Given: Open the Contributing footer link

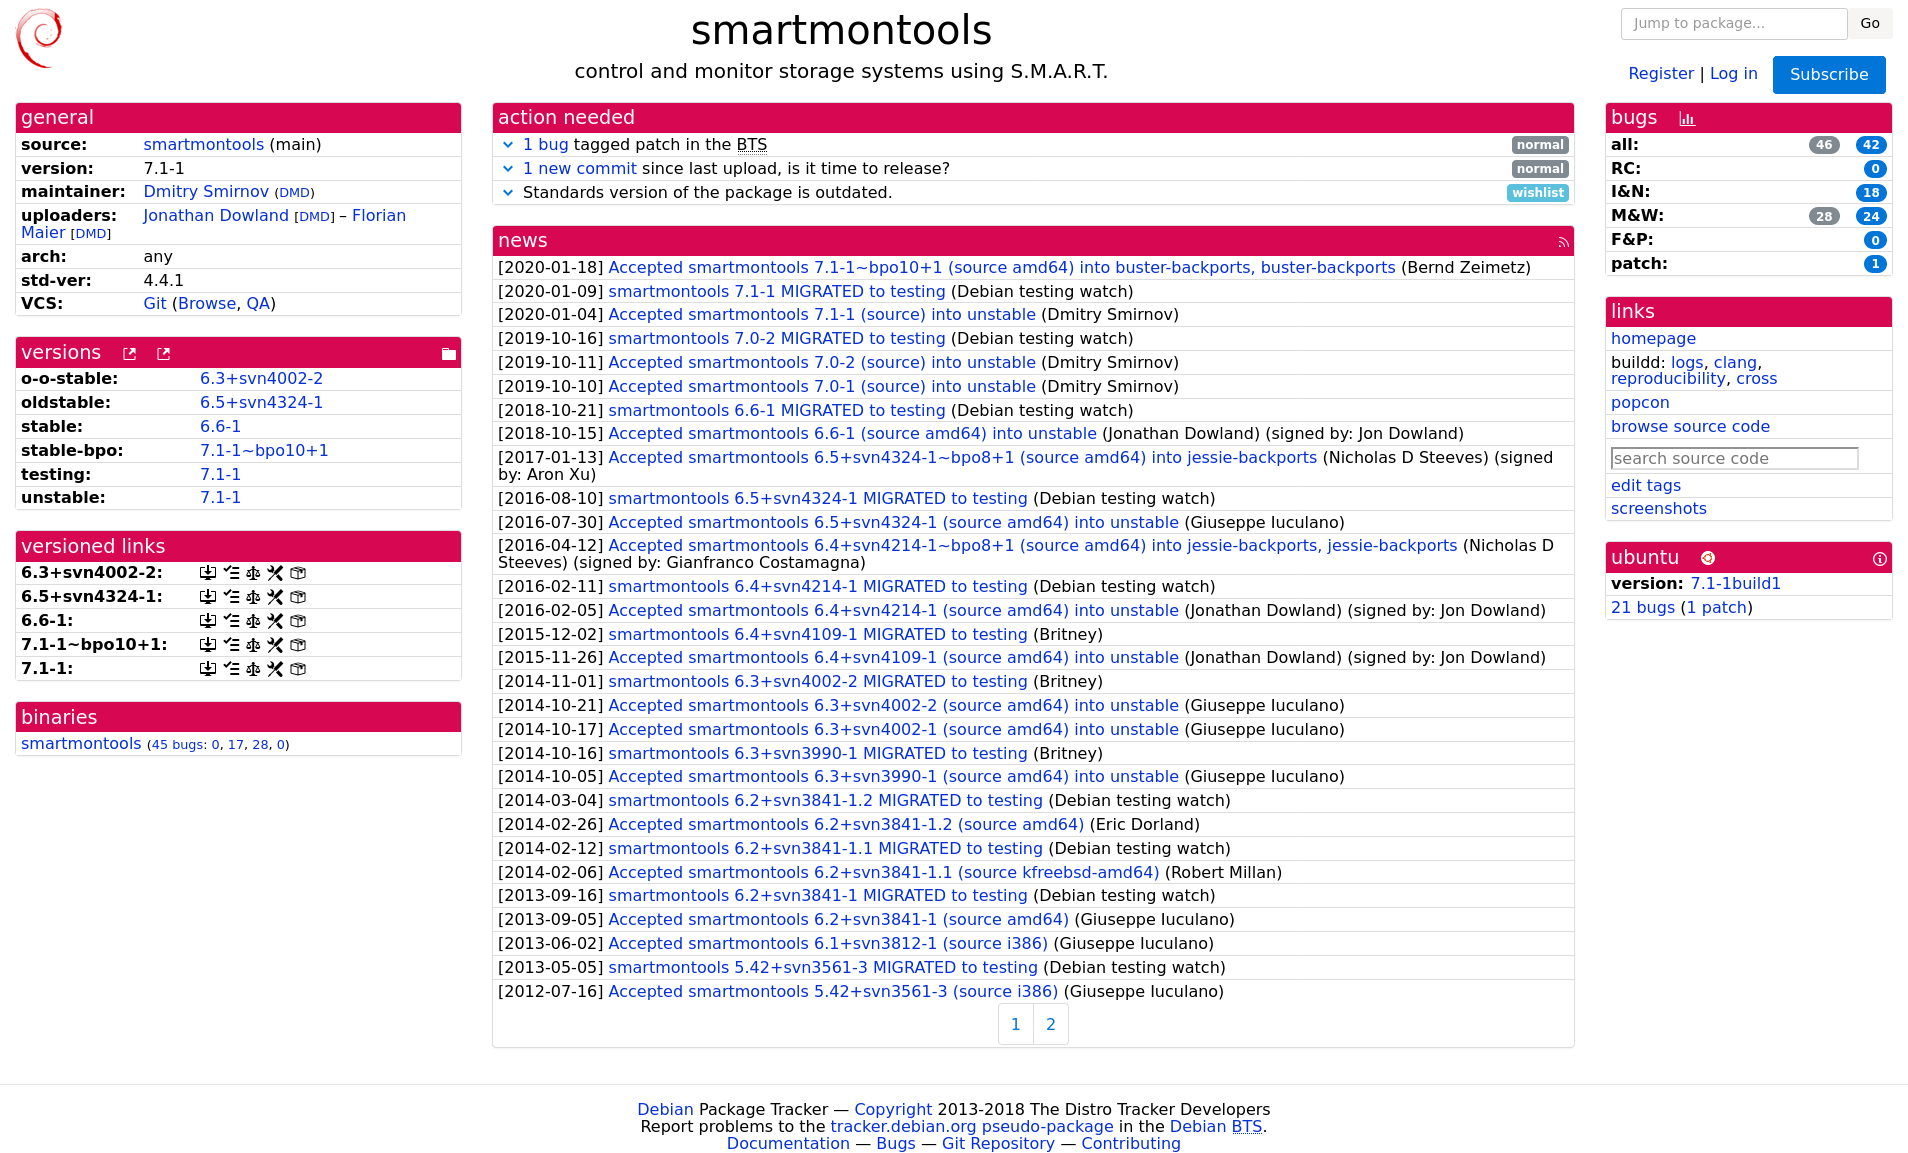Looking at the screenshot, I should click(1131, 1144).
